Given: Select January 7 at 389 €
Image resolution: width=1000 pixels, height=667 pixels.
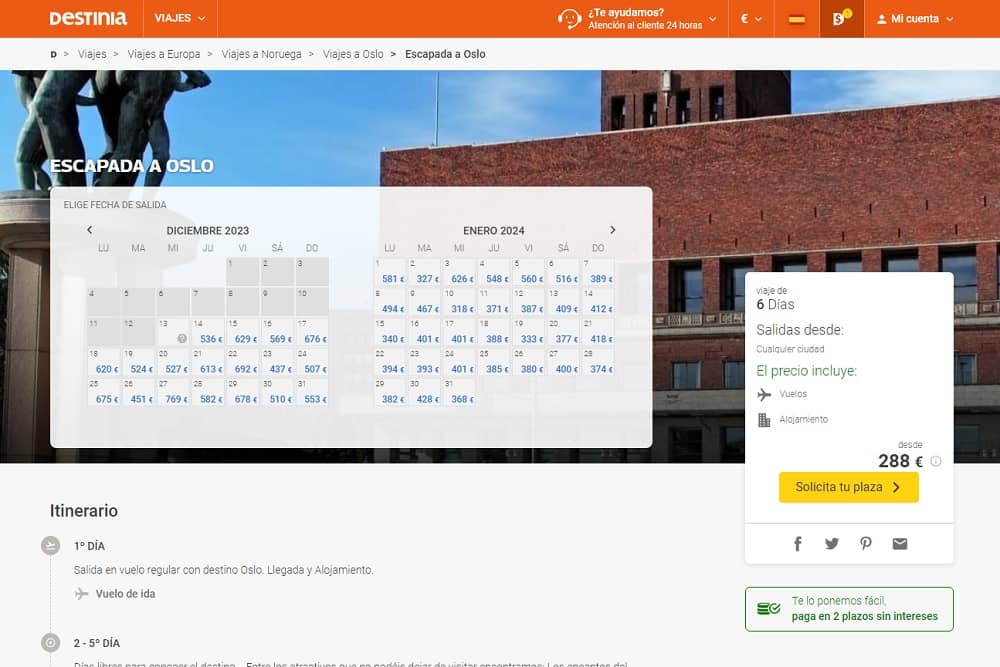Looking at the screenshot, I should click(x=598, y=272).
